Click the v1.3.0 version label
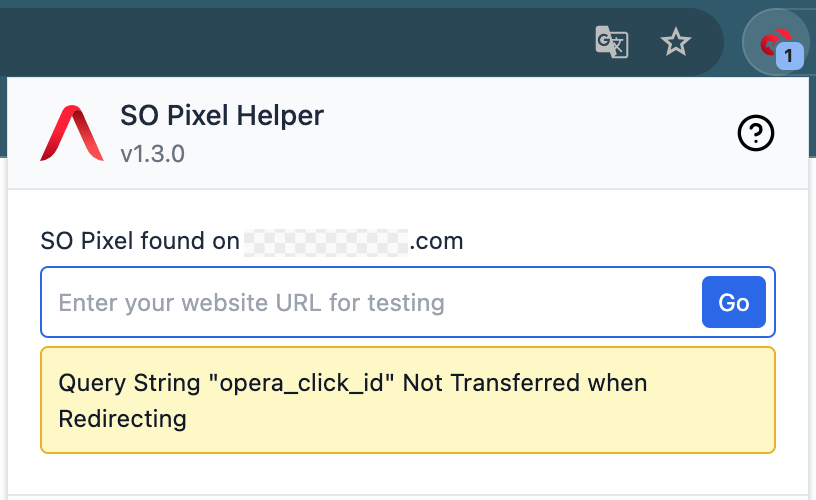Screen dimensions: 816x500 [x=152, y=155]
